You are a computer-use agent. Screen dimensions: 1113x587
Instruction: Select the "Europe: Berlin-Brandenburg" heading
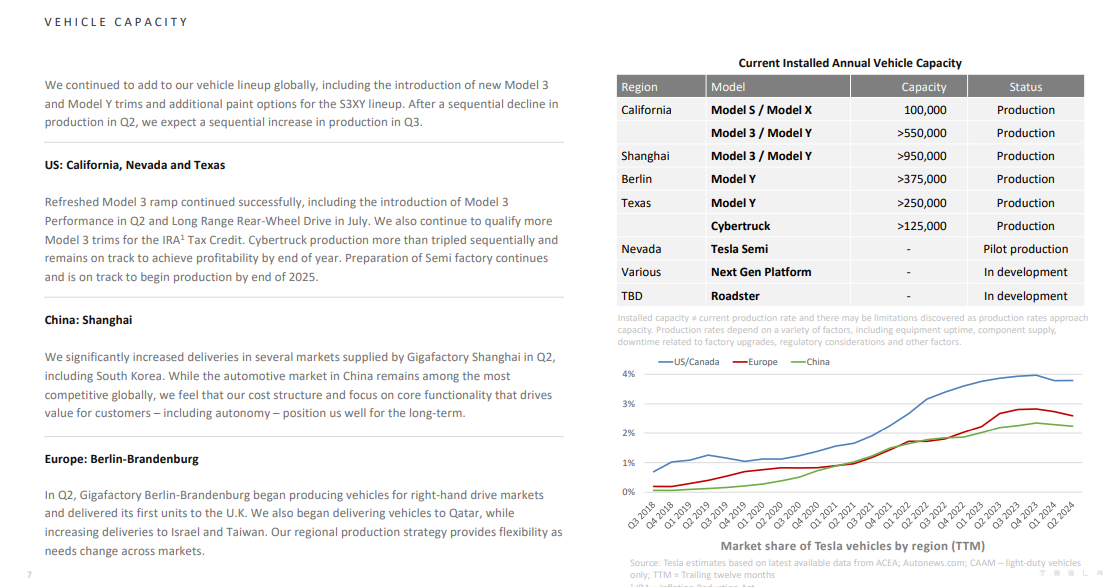[121, 459]
